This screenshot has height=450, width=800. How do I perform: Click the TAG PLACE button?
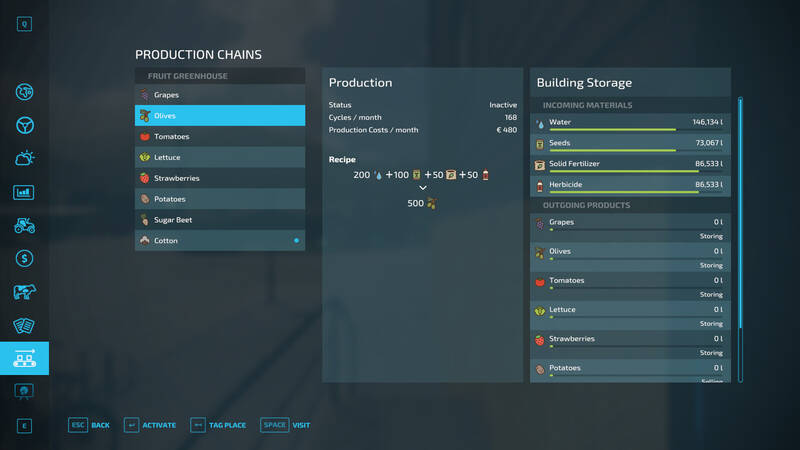tap(218, 425)
